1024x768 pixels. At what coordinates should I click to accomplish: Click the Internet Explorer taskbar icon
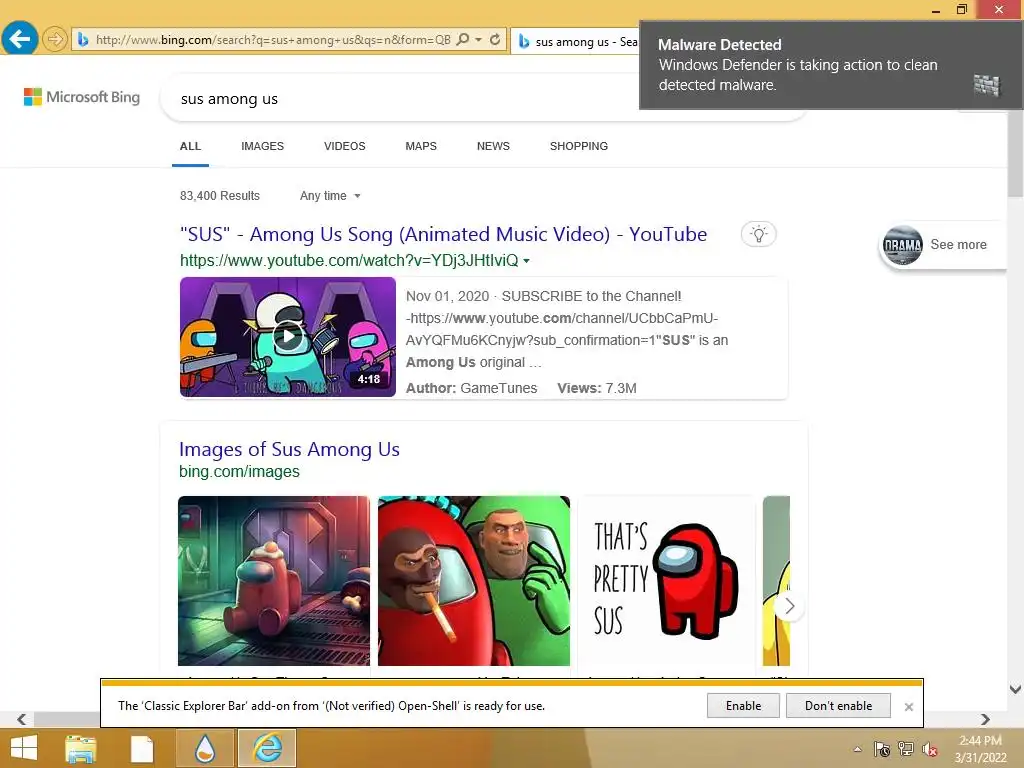pyautogui.click(x=267, y=748)
